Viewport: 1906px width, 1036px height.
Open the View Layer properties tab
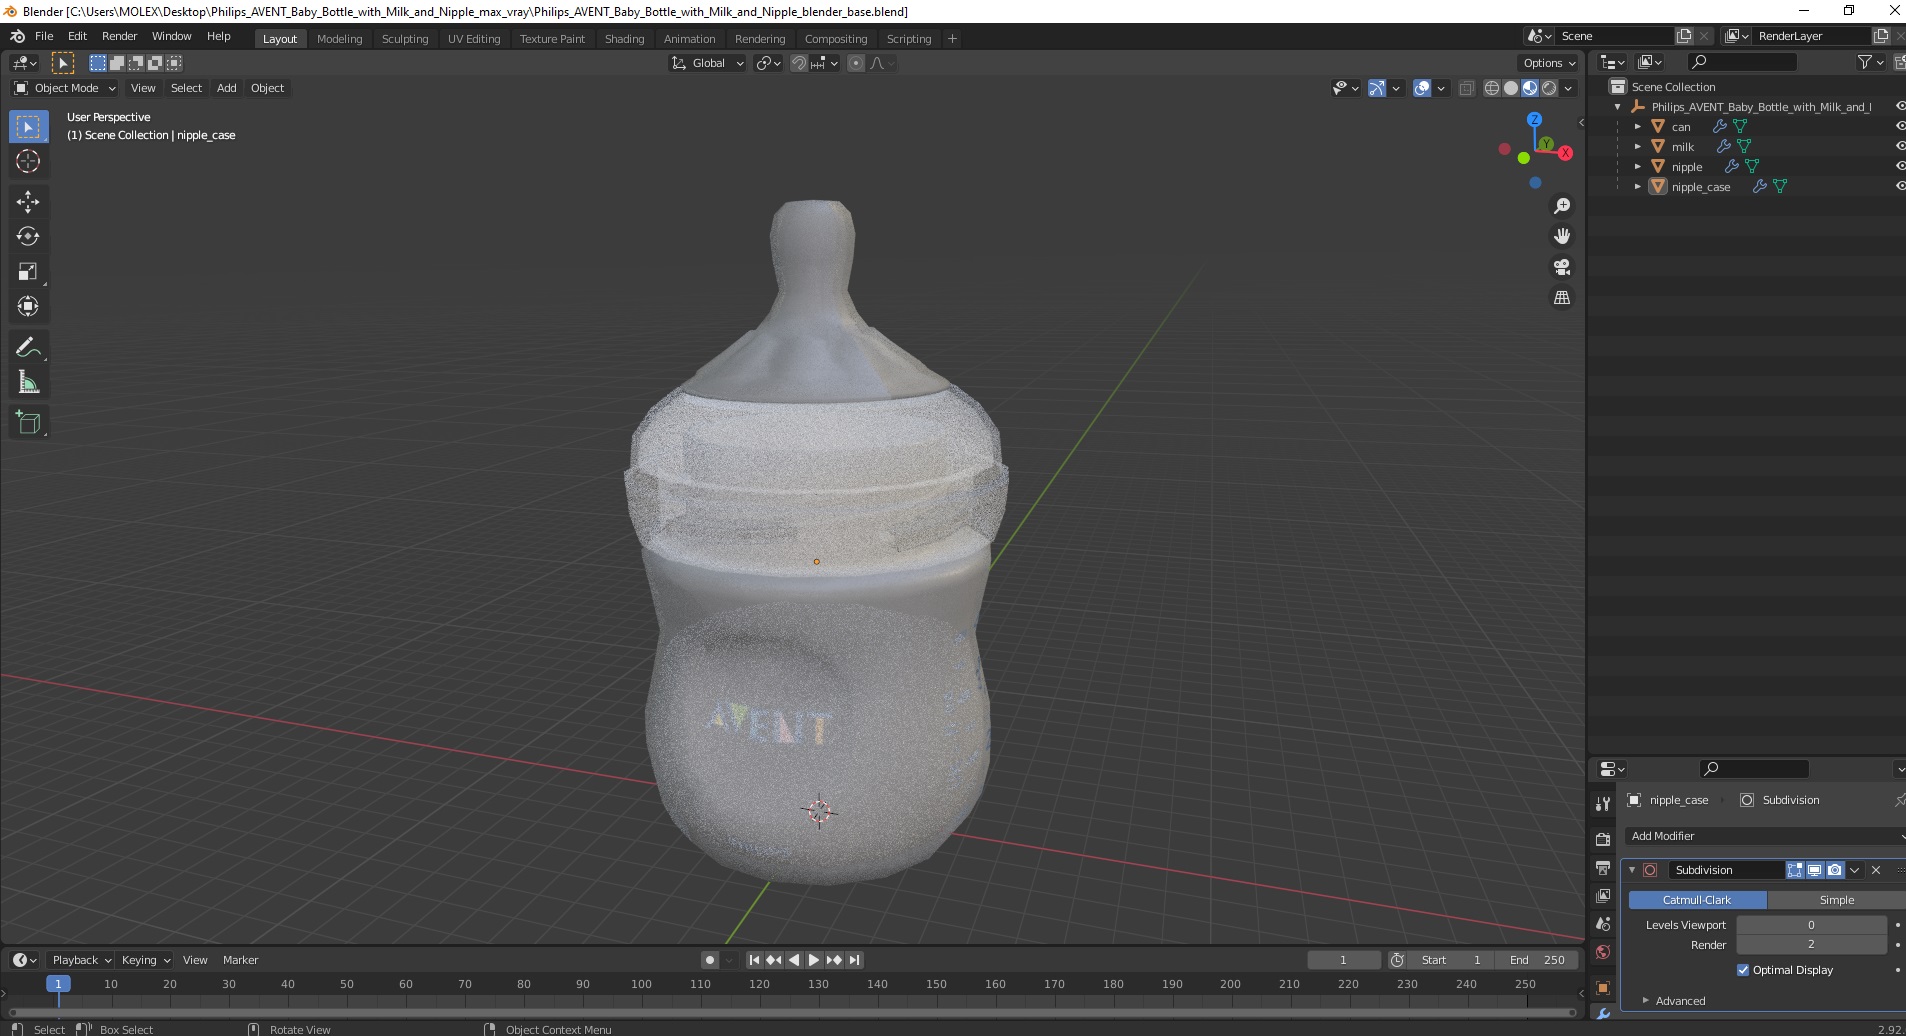(x=1603, y=895)
